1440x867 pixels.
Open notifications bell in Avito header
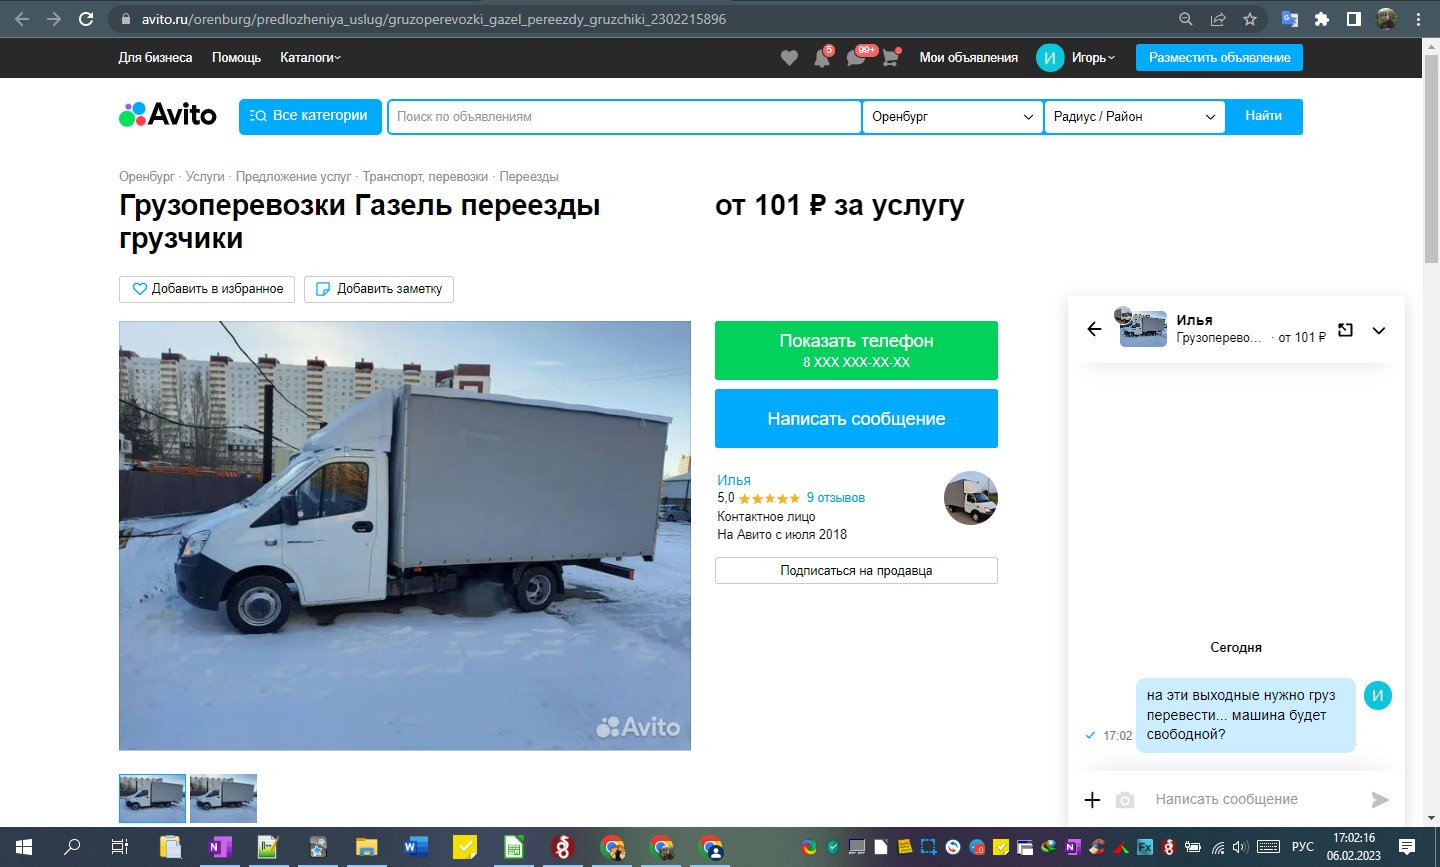pyautogui.click(x=822, y=58)
